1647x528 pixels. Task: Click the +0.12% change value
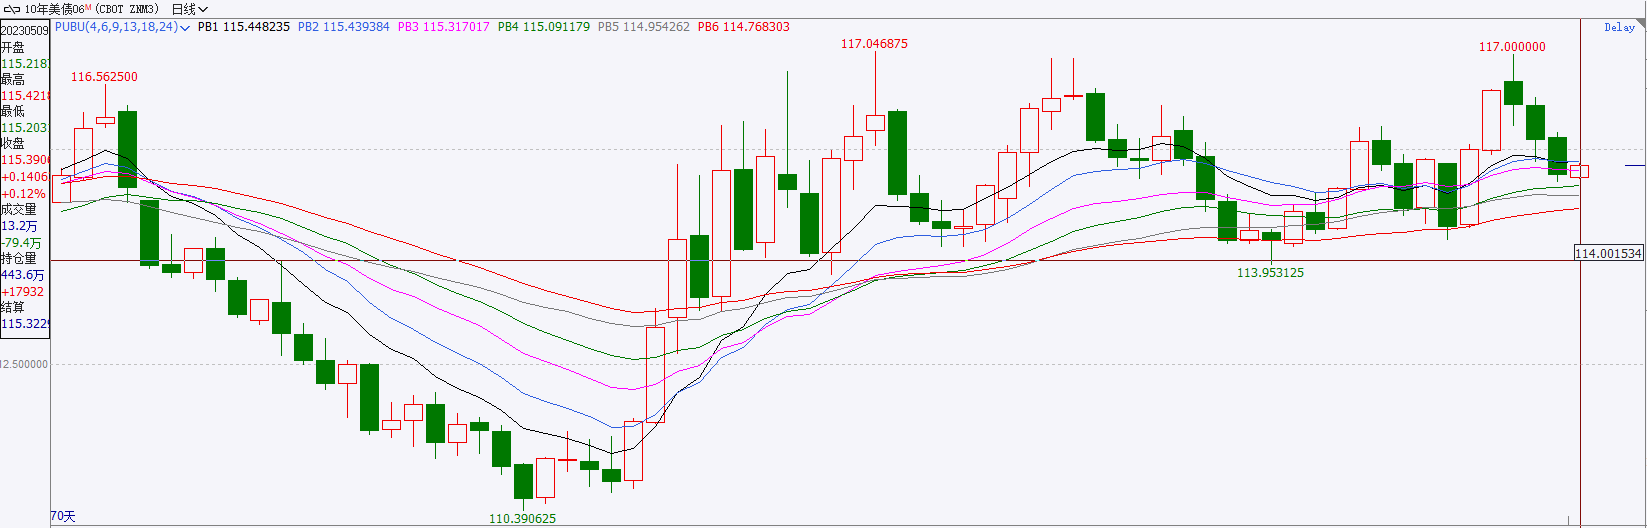tap(24, 193)
